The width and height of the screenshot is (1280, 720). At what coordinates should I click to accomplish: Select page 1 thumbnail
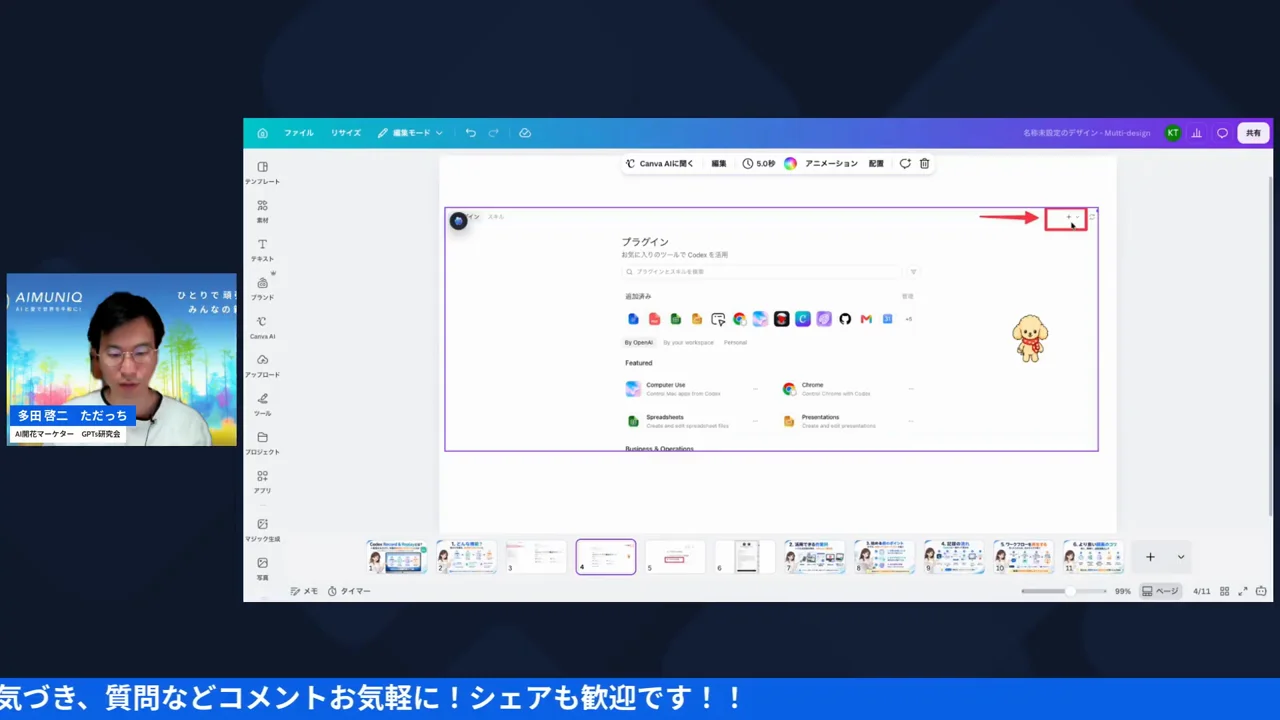[397, 557]
